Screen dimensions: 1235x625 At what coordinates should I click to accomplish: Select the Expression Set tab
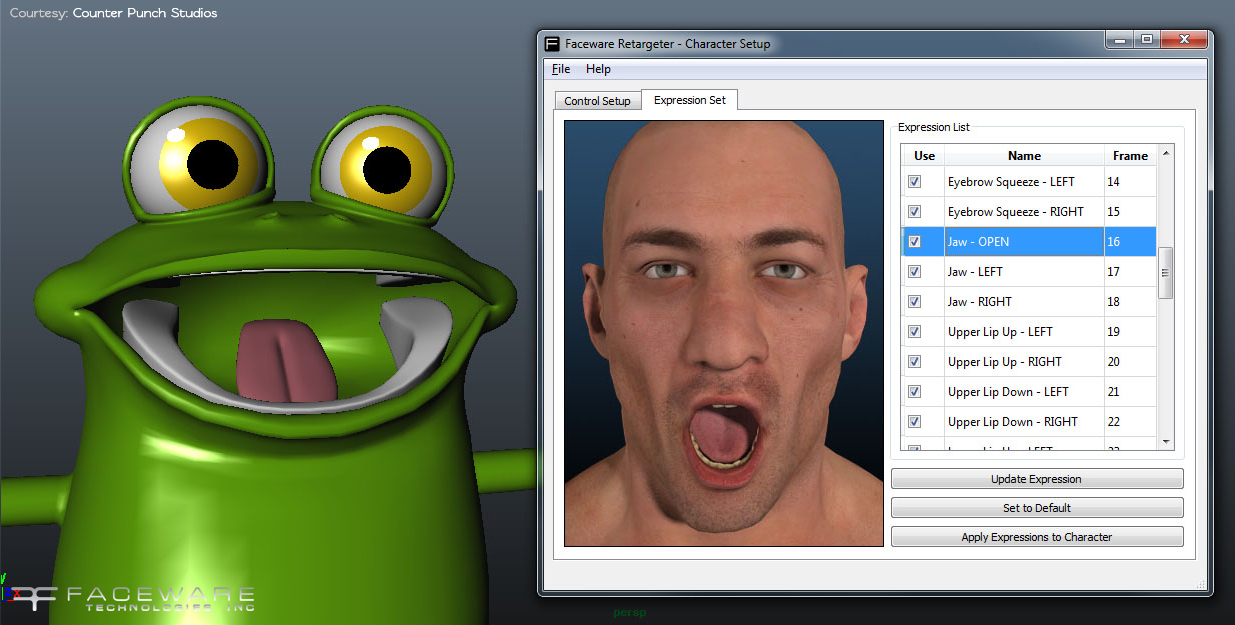689,100
